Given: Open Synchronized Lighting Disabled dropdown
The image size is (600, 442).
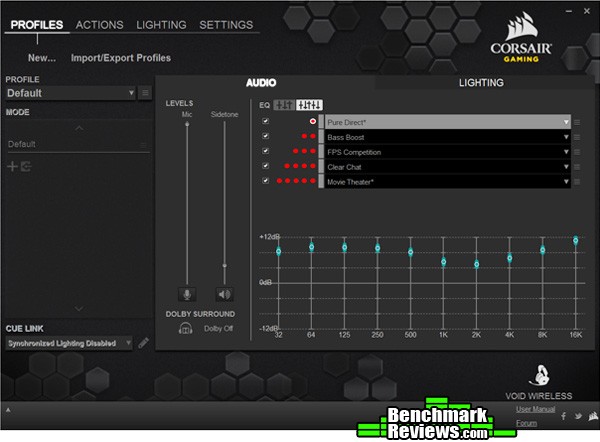Looking at the screenshot, I should pyautogui.click(x=69, y=343).
